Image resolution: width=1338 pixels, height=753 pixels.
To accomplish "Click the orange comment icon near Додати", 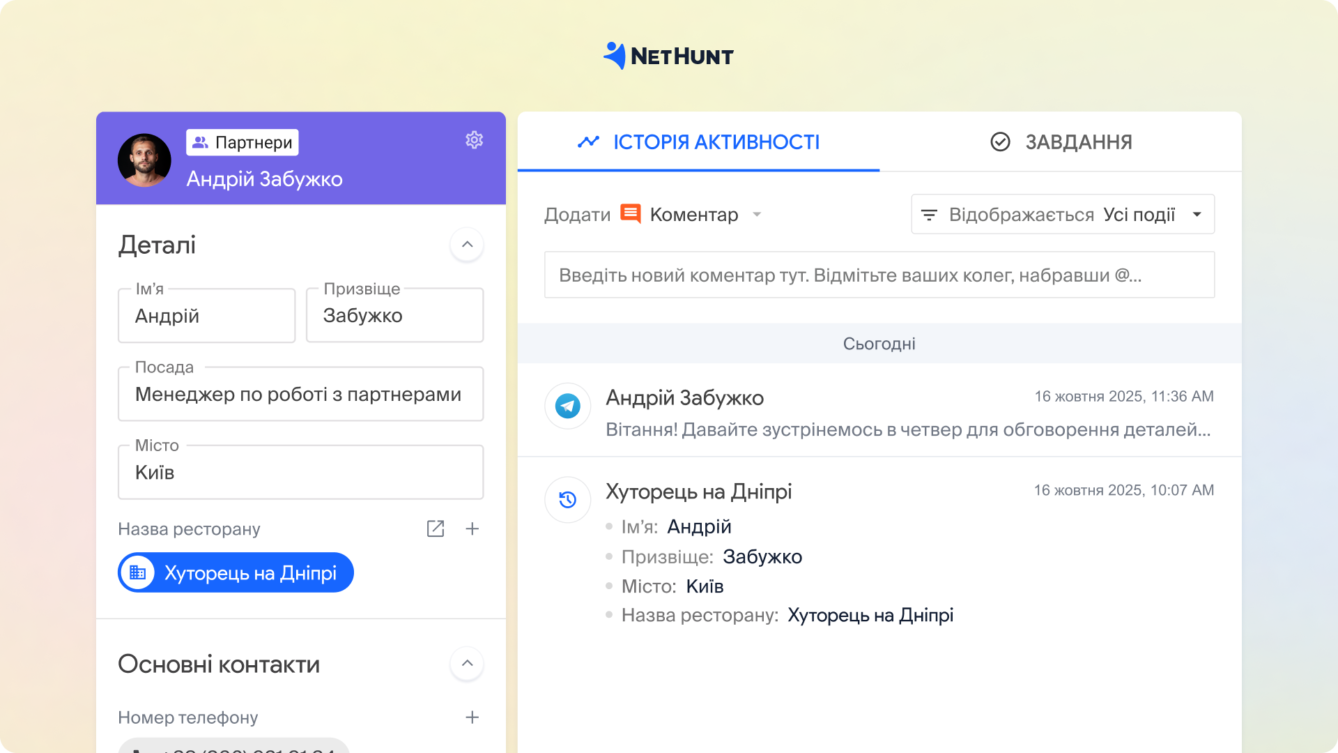I will pos(631,213).
